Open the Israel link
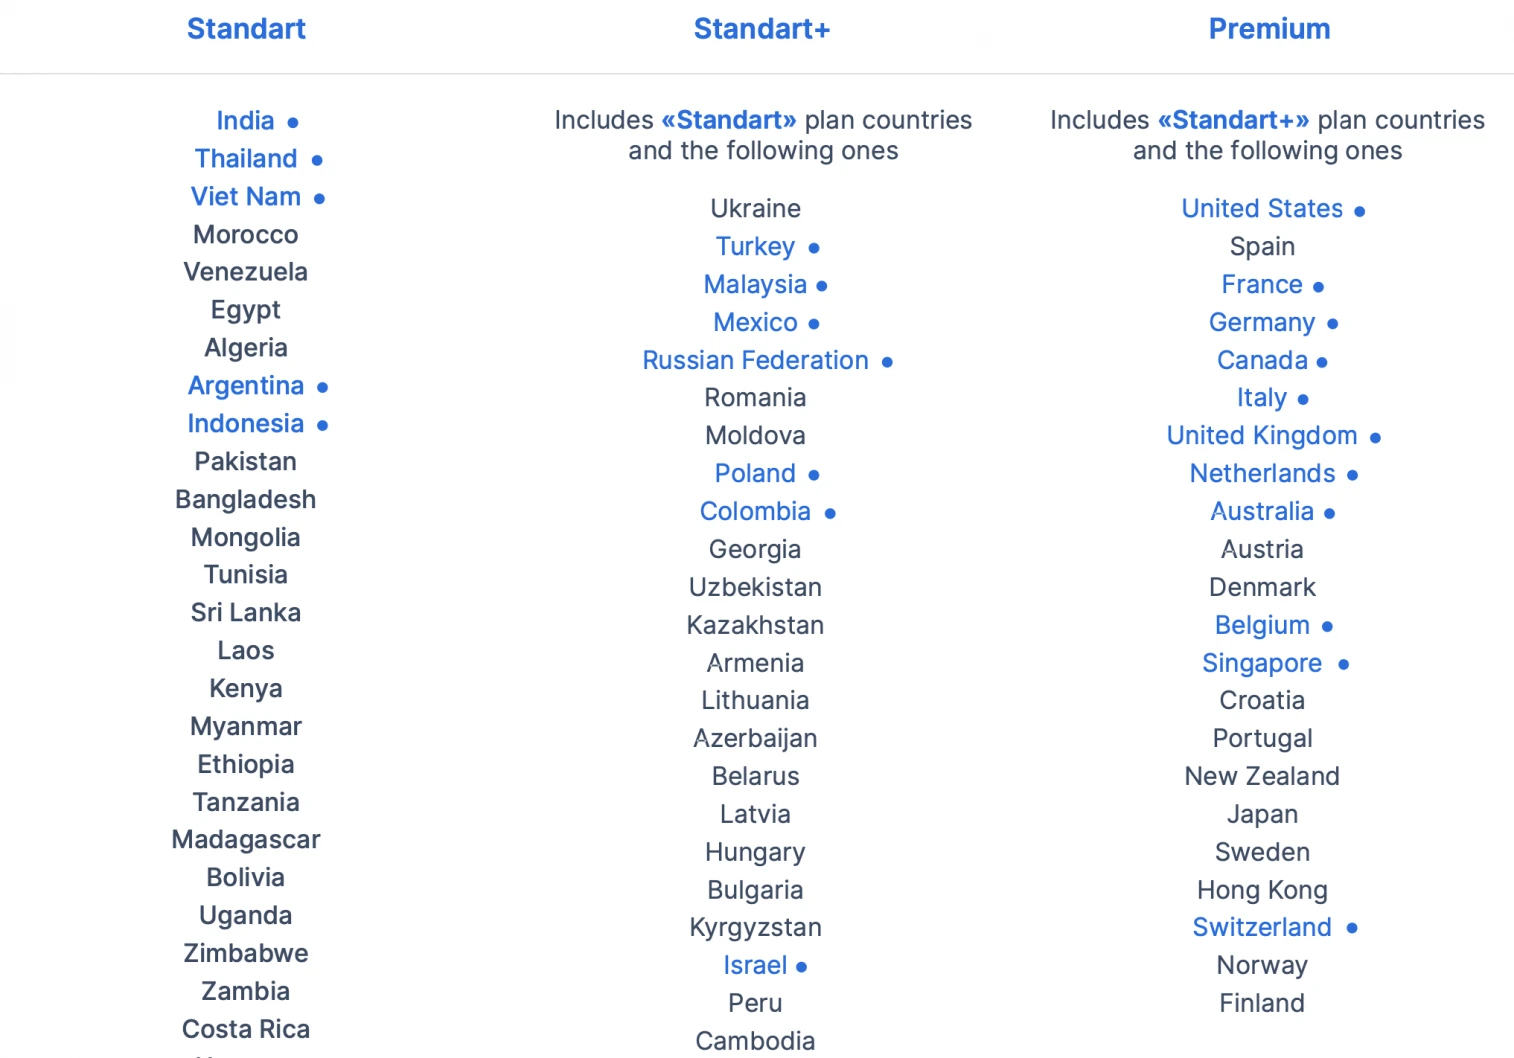 pos(755,966)
